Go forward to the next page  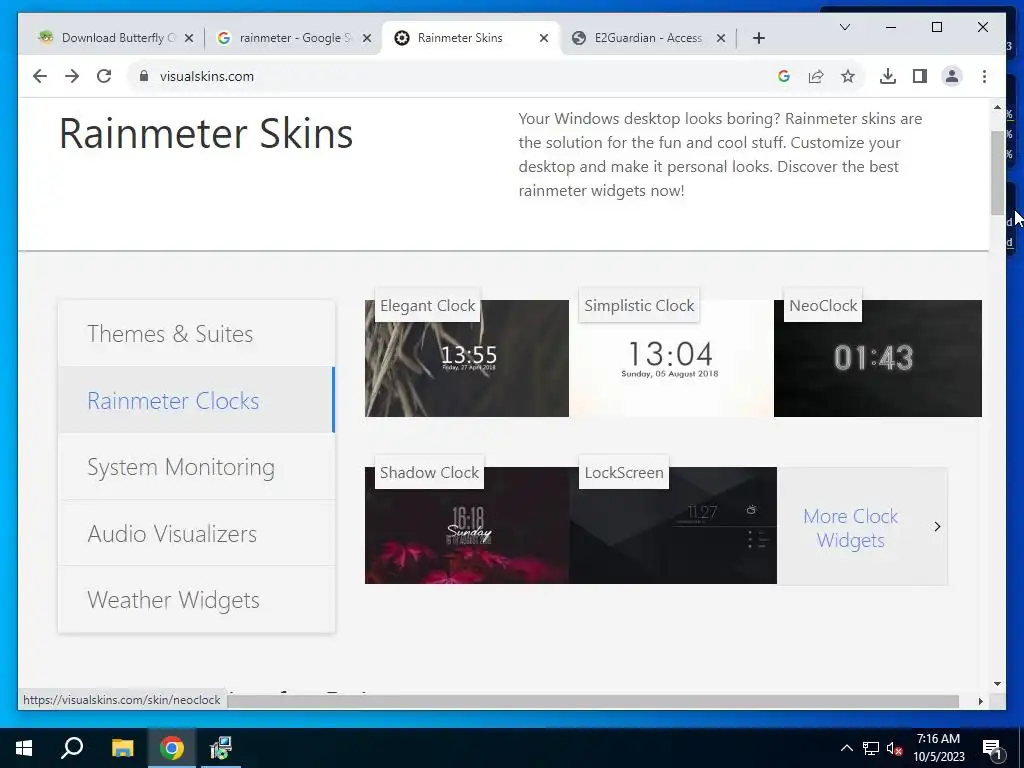[x=72, y=76]
